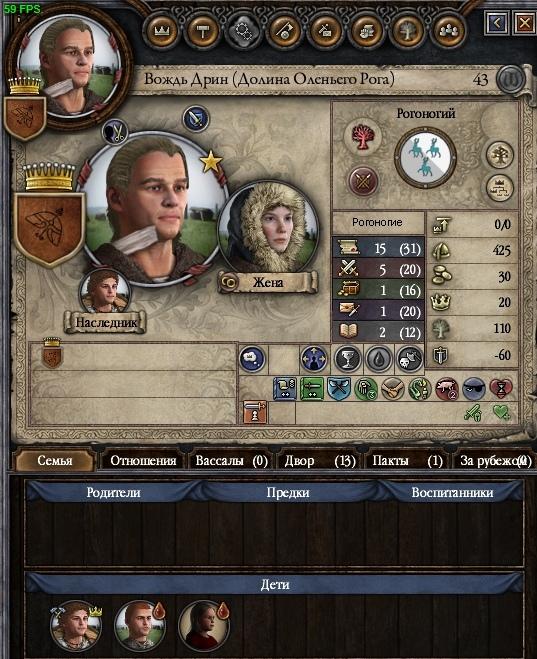The image size is (537, 659).
Task: Expand the Родители section header
Action: point(113,492)
